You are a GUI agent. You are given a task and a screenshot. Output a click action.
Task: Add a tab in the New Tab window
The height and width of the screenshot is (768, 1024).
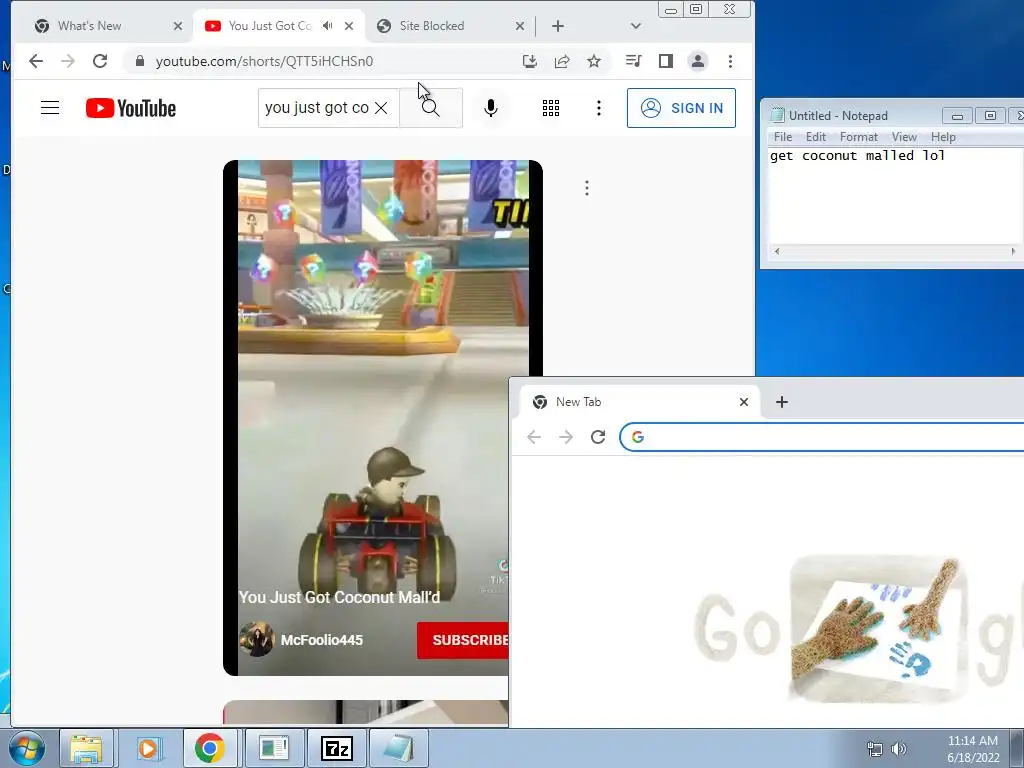point(782,402)
